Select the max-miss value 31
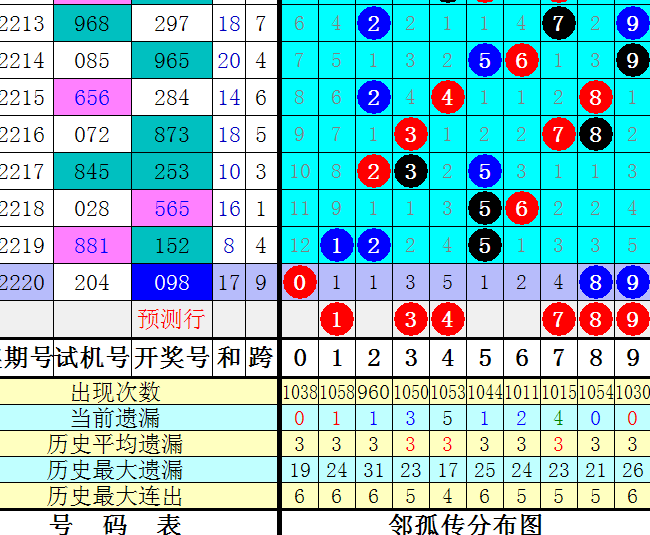This screenshot has width=650, height=535. [x=374, y=470]
